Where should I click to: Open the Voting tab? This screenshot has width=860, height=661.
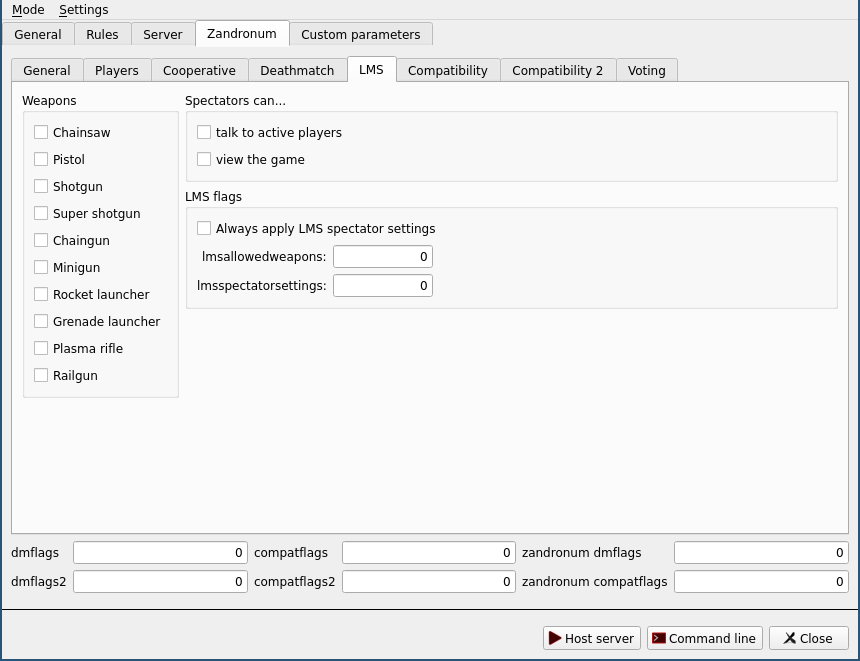click(x=646, y=71)
